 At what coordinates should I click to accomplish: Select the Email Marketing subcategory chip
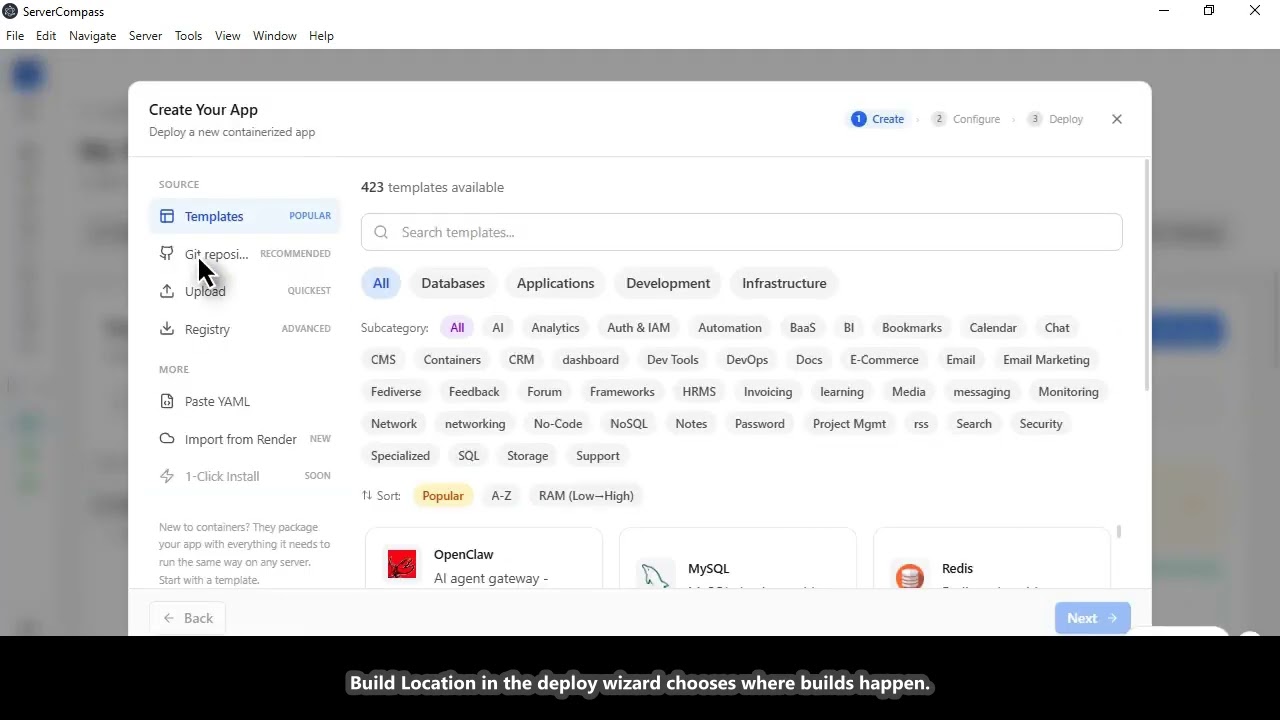tap(1046, 360)
